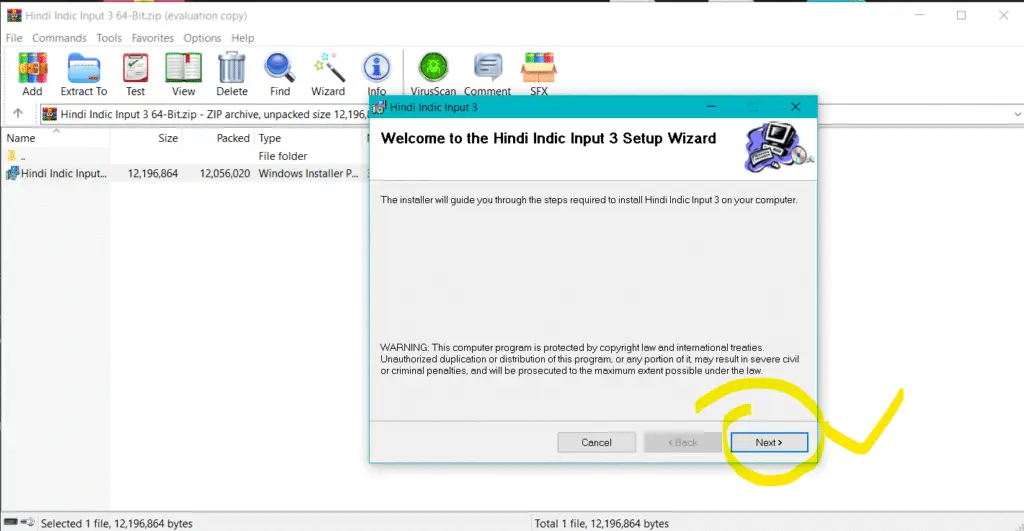Open the View file tool

coord(183,73)
